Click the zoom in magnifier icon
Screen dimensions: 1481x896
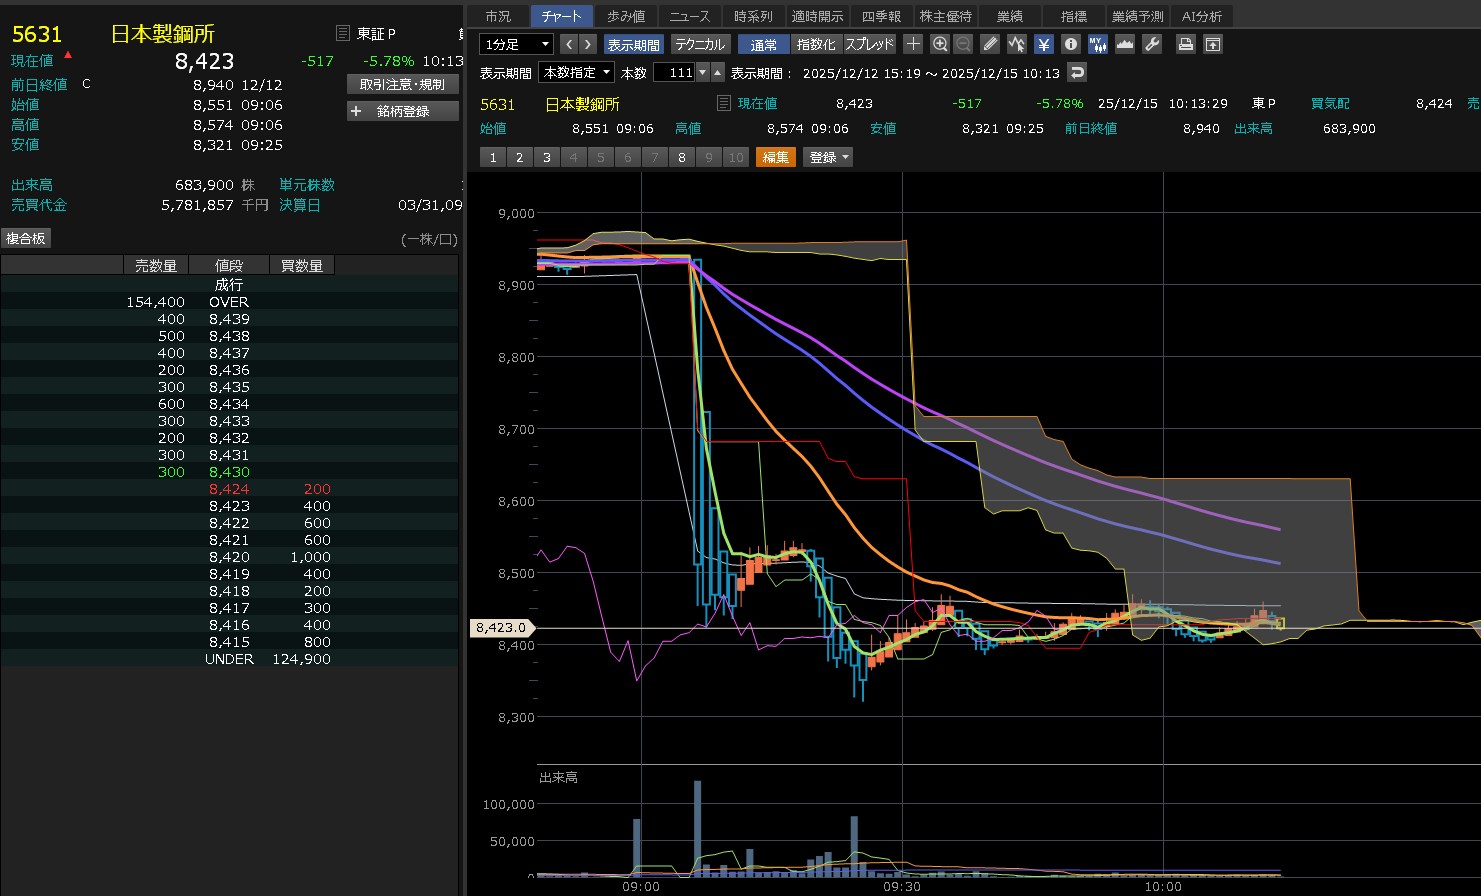[940, 44]
